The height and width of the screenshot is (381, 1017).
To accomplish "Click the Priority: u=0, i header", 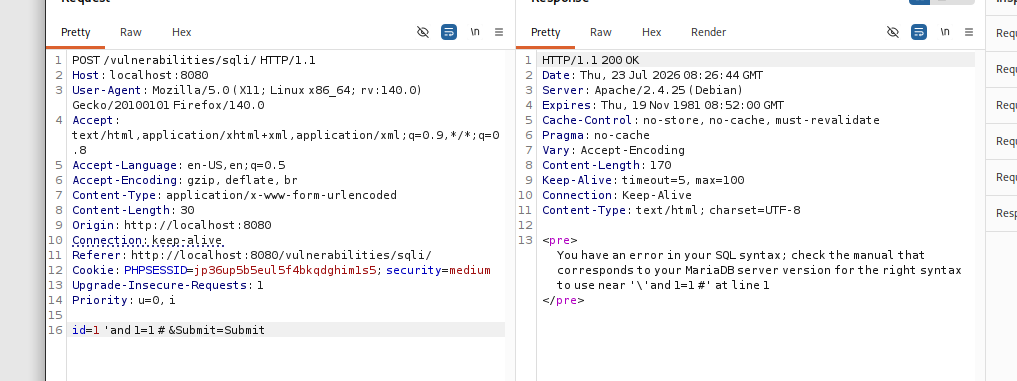I will click(x=124, y=300).
